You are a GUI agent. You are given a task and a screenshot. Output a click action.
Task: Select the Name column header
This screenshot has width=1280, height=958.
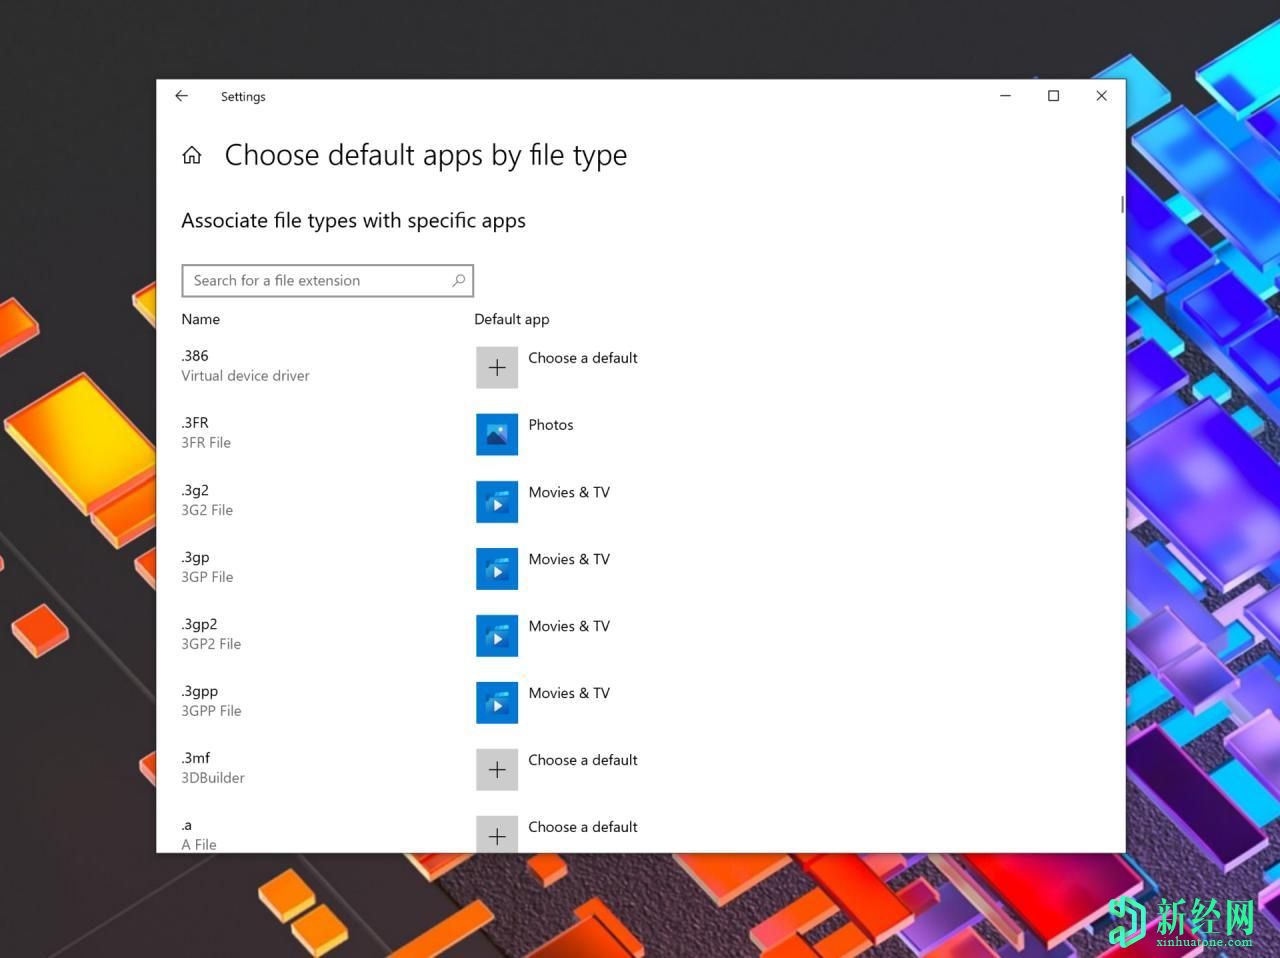pyautogui.click(x=200, y=319)
